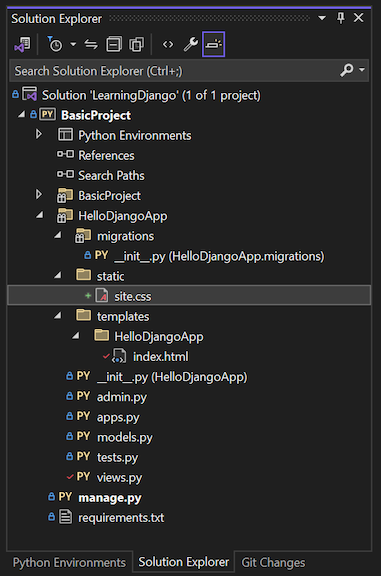This screenshot has height=576, width=381.
Task: Click the PY icon beside tests.py
Action: click(x=83, y=457)
